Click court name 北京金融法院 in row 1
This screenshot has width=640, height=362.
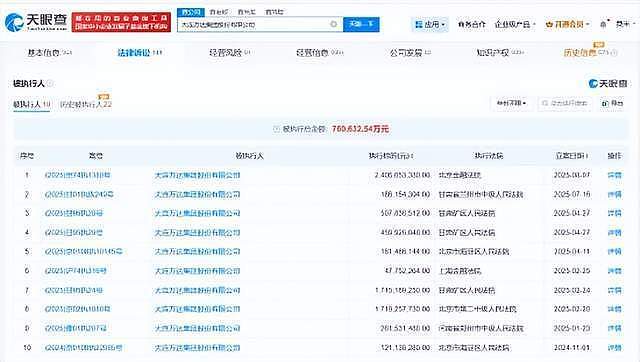(460, 175)
